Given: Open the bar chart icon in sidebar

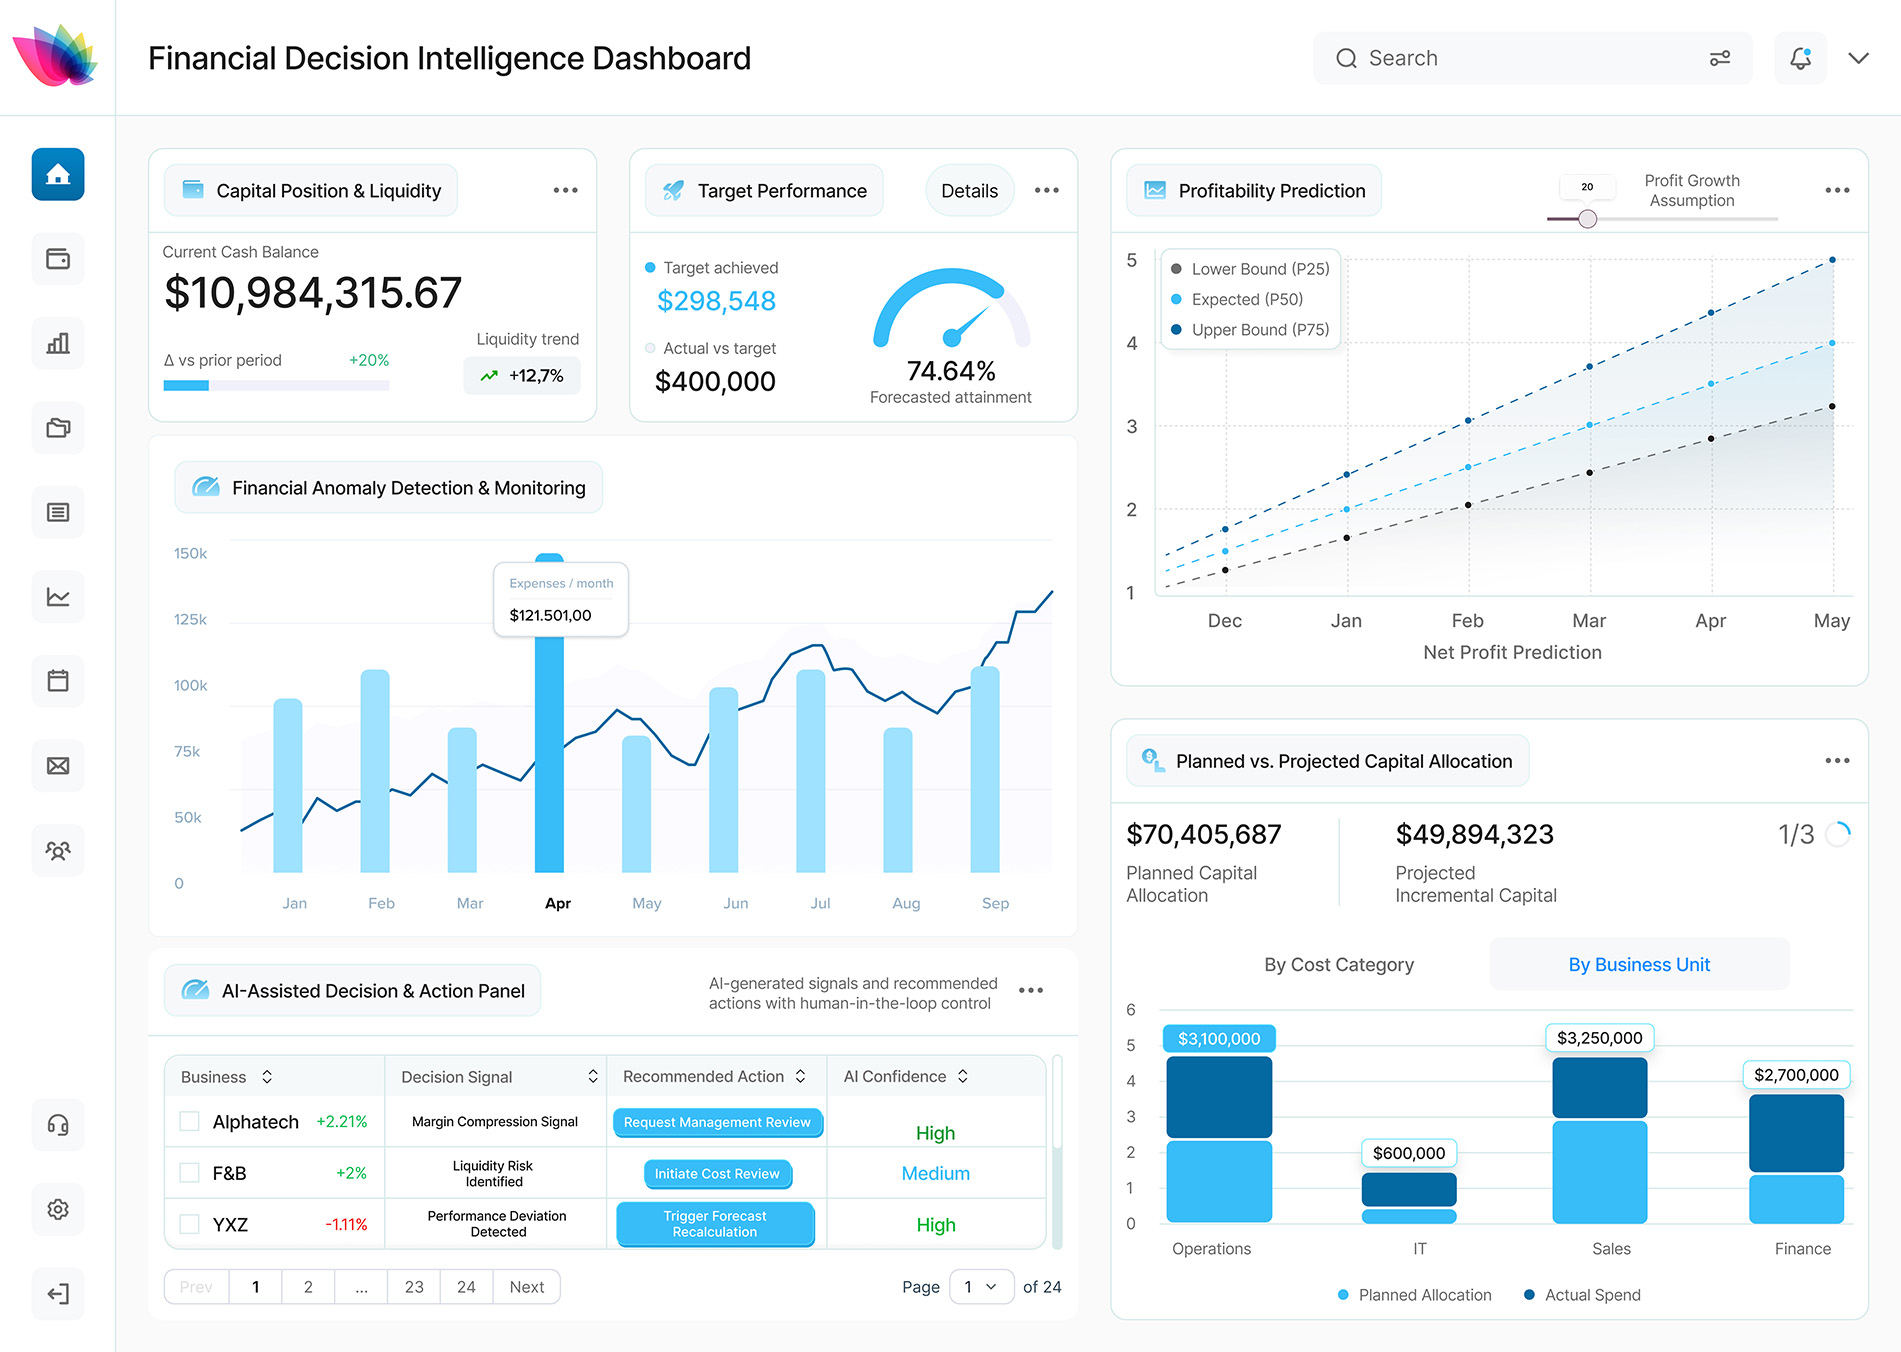Looking at the screenshot, I should coord(58,344).
